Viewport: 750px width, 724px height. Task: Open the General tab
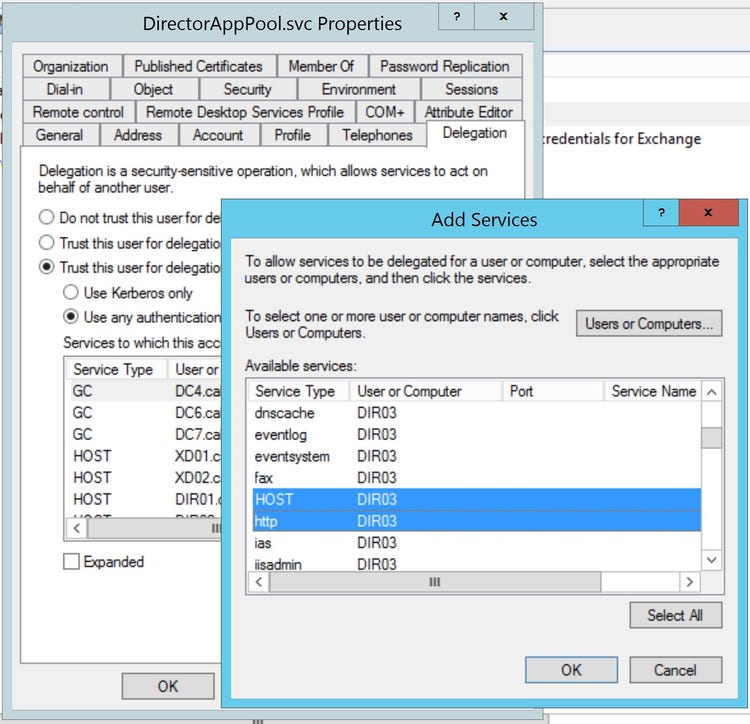coord(59,135)
